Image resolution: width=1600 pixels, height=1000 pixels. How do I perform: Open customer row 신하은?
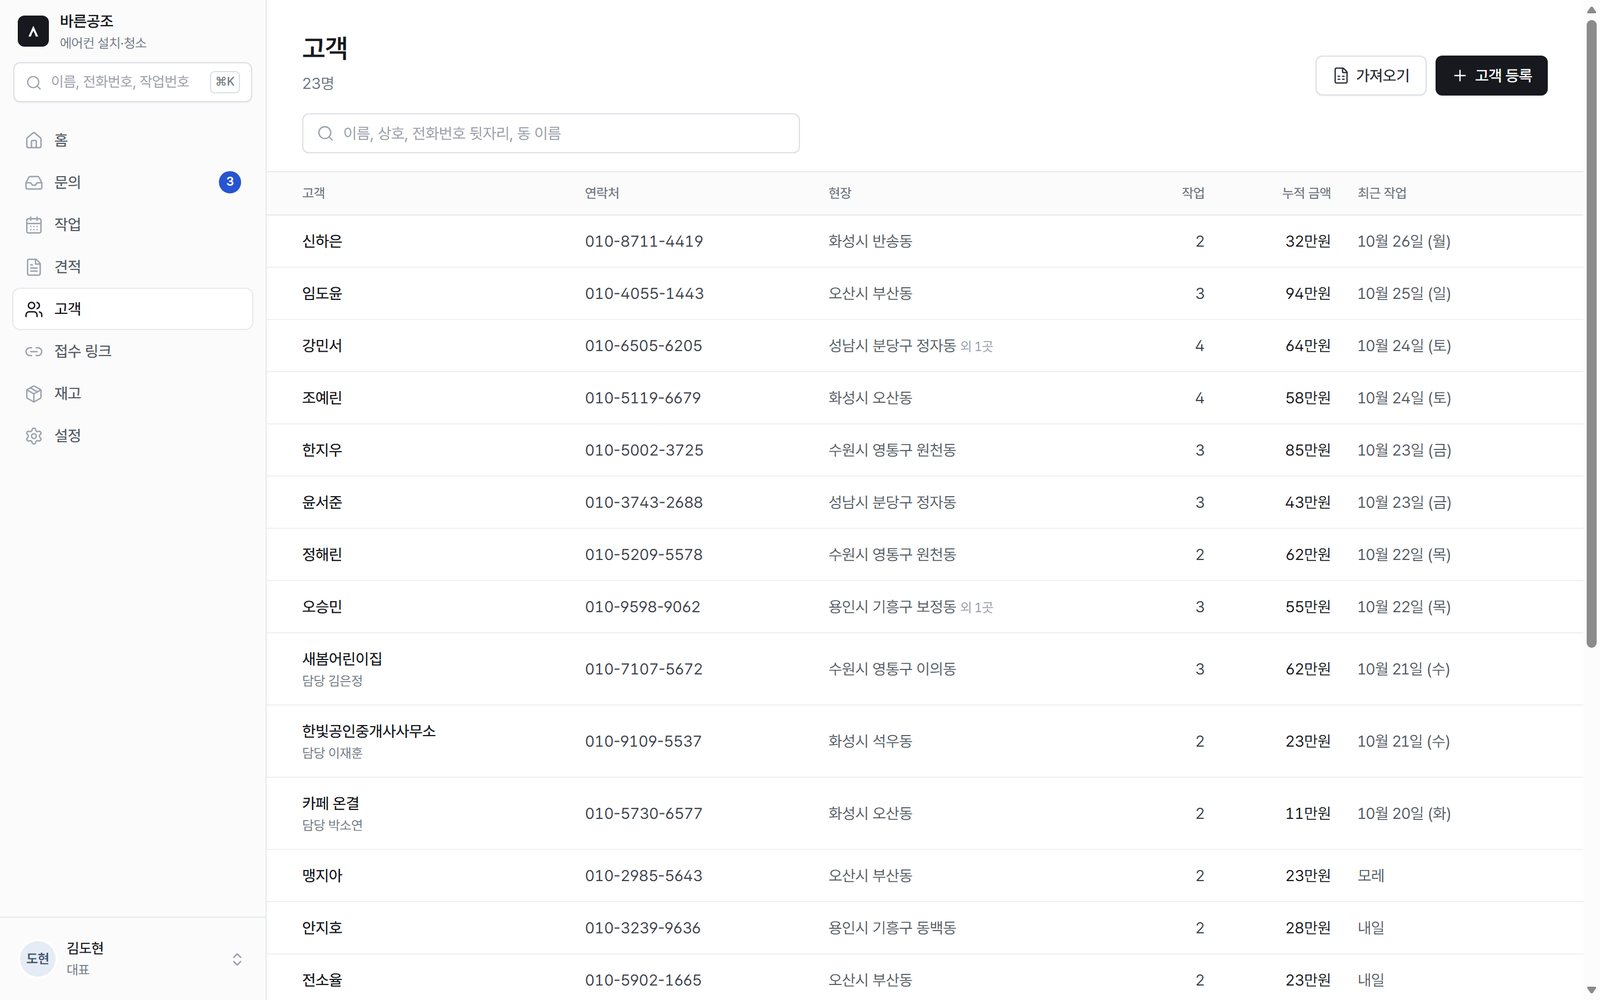925,241
